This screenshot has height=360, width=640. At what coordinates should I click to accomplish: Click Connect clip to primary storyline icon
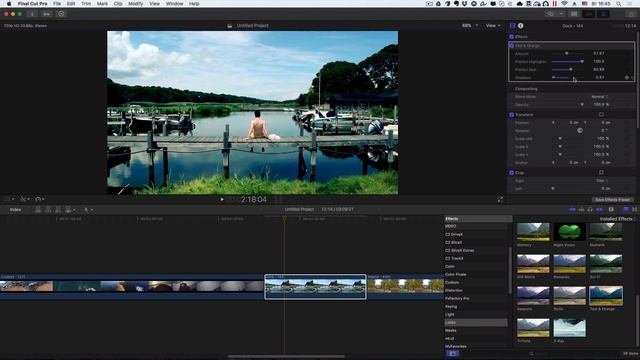38,210
